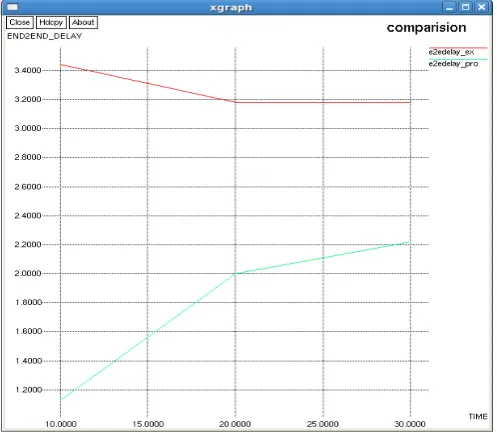Open the window menu icon in title bar
Screen dimensions: 497x432
click(12, 7)
